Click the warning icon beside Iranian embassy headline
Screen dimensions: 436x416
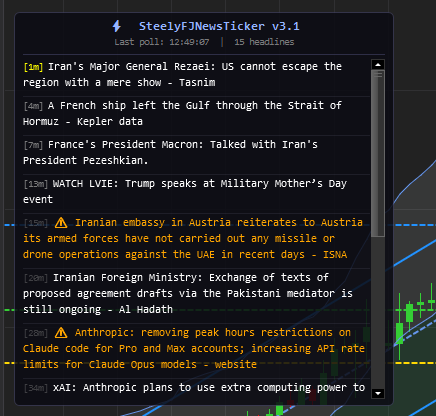click(x=61, y=222)
